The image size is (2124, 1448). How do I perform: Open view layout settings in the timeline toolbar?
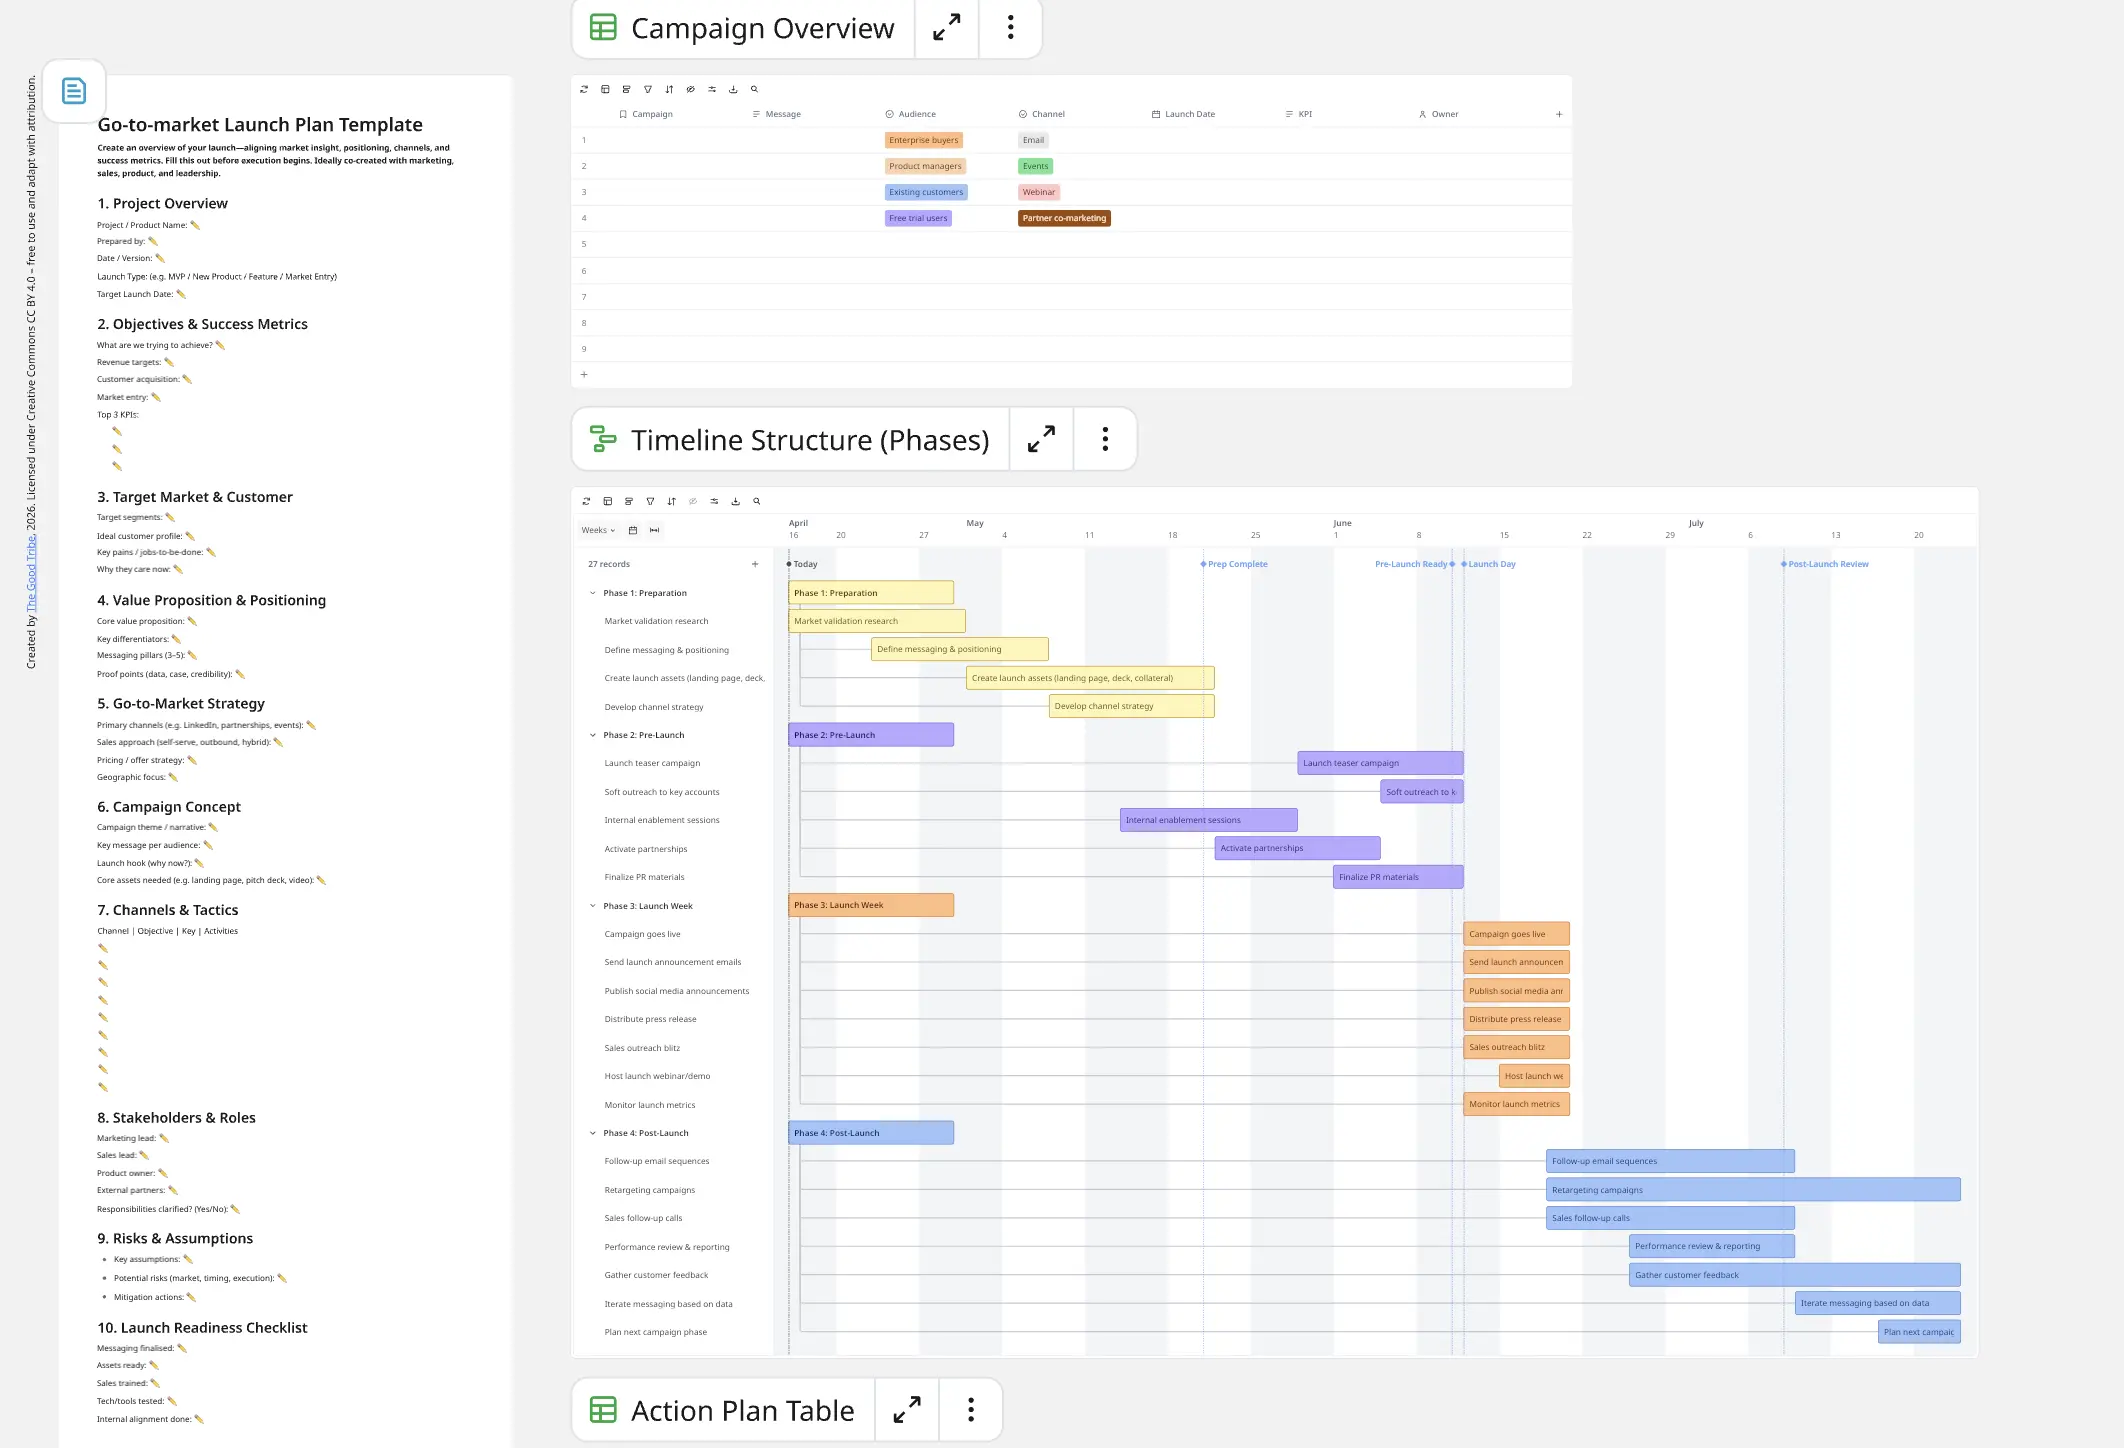tap(608, 501)
